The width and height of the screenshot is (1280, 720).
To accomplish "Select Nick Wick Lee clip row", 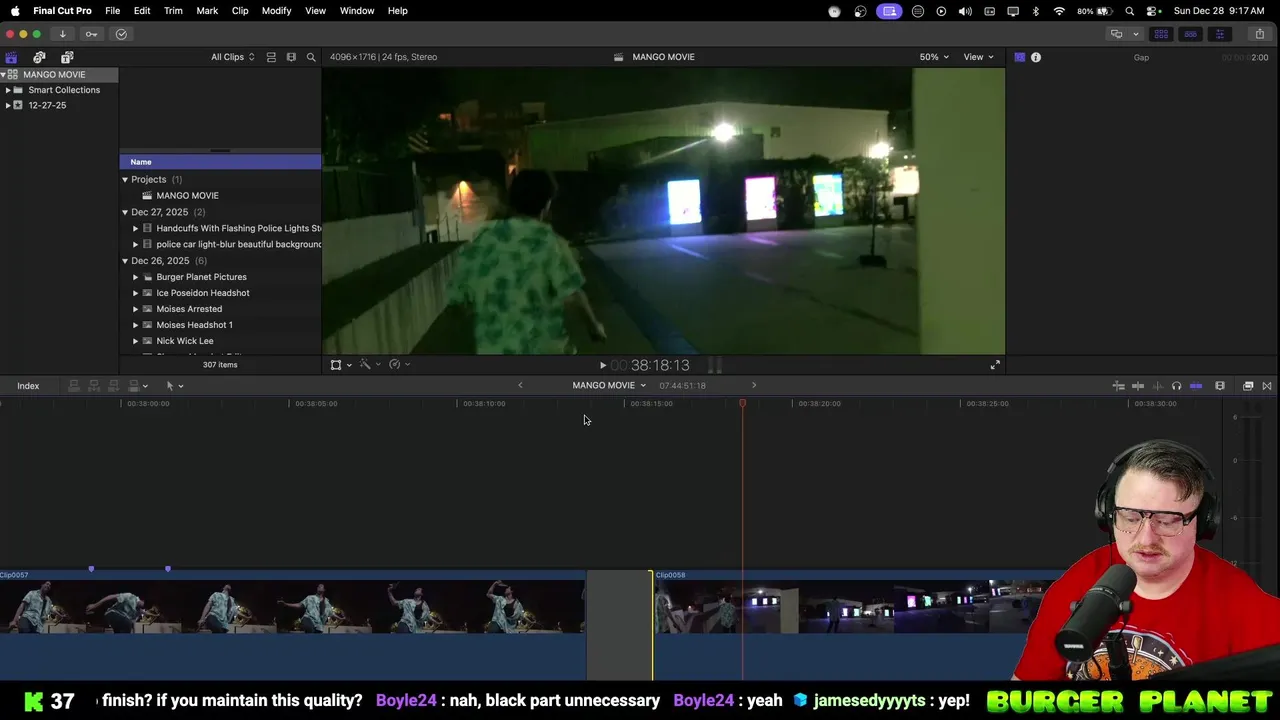I will pyautogui.click(x=220, y=341).
